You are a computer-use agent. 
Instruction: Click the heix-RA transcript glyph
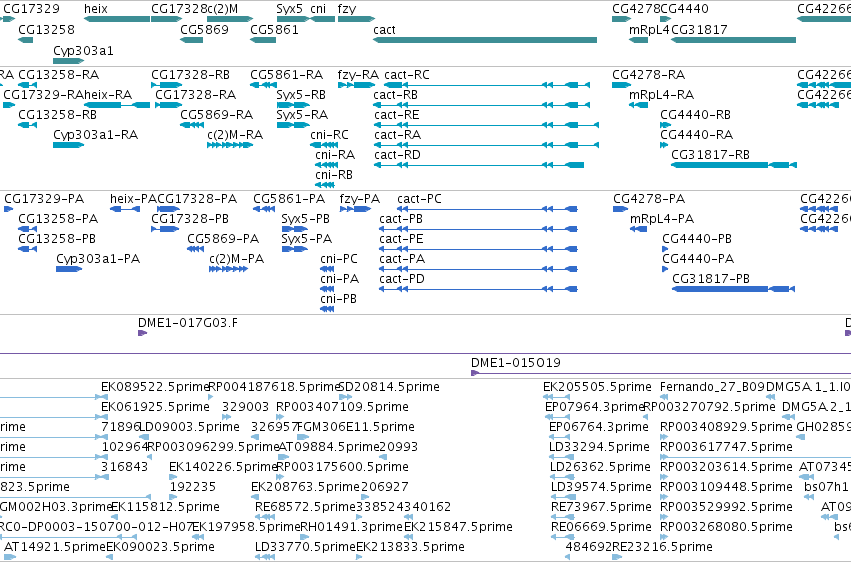tap(117, 105)
